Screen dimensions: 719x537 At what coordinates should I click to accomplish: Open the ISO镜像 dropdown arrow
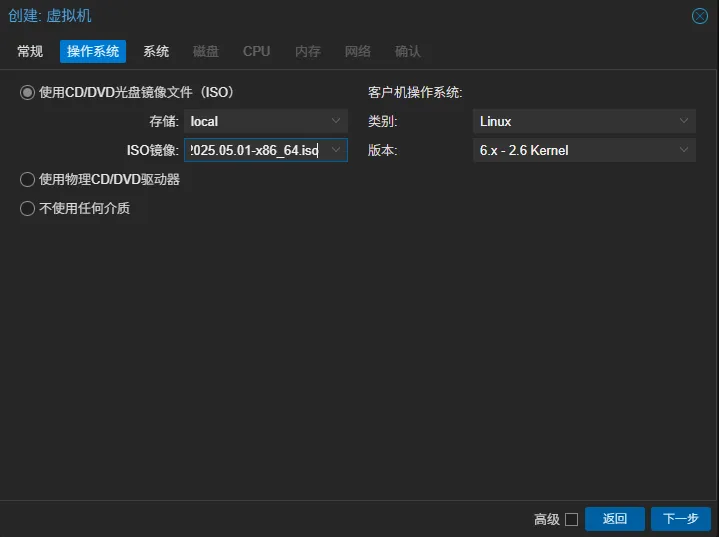click(336, 150)
